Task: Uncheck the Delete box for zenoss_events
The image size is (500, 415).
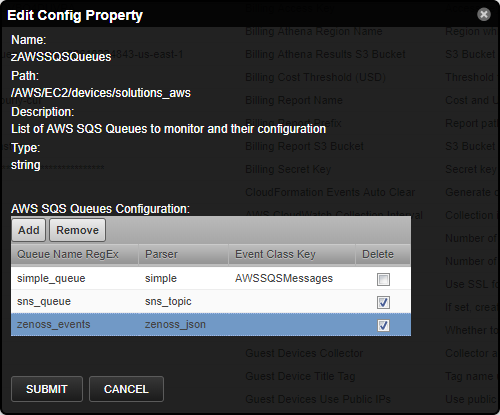Action: 383,325
